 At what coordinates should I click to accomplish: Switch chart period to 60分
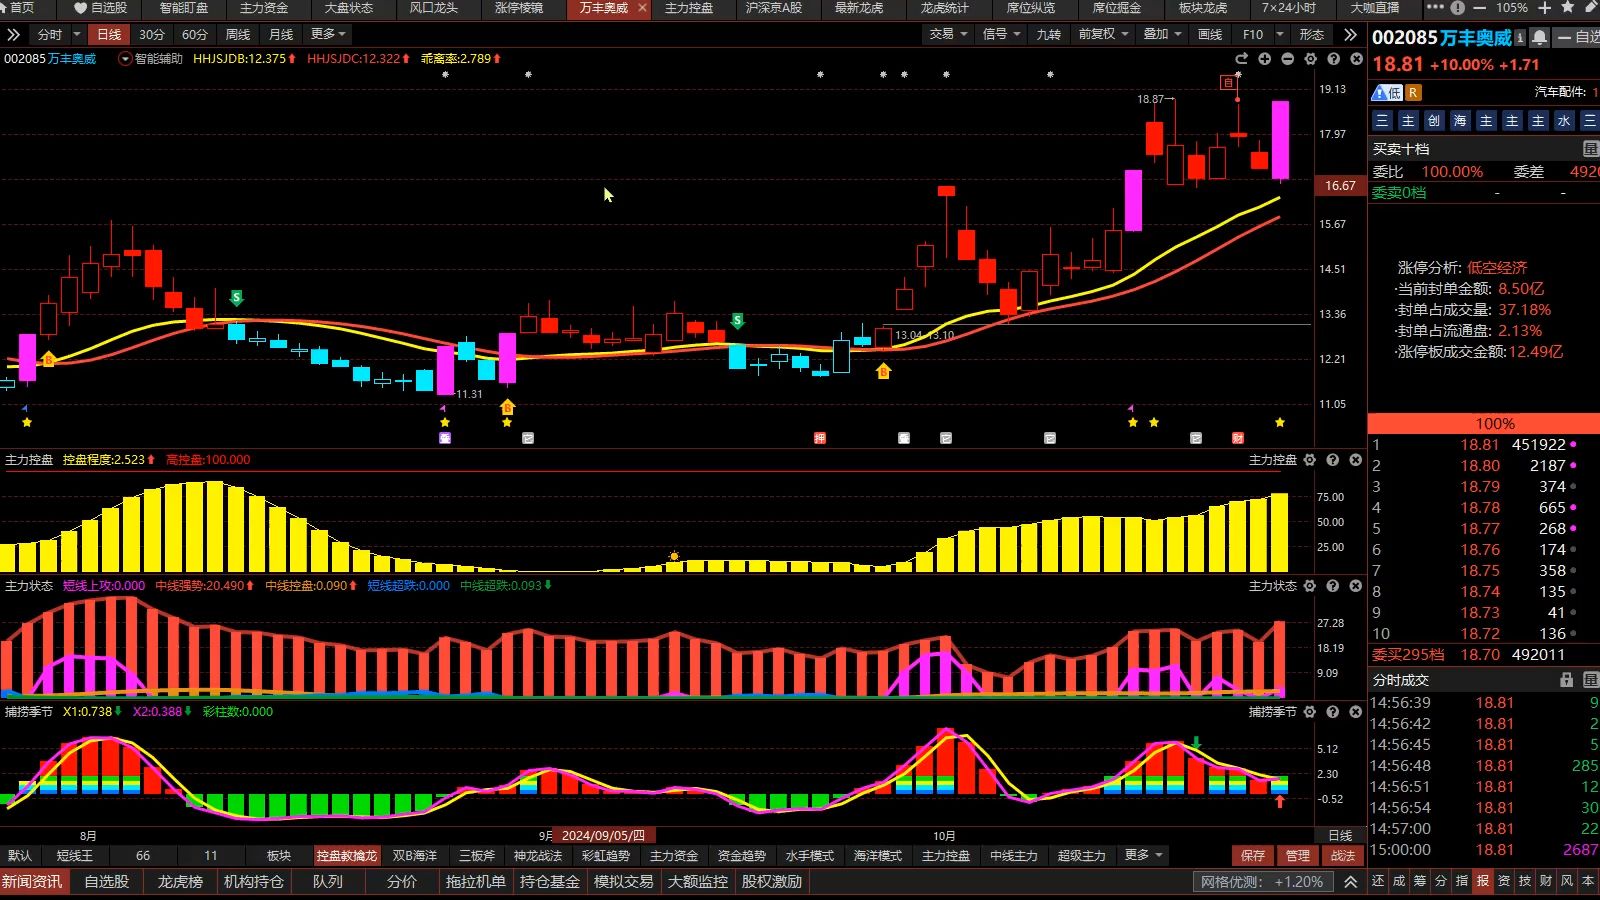tap(195, 34)
